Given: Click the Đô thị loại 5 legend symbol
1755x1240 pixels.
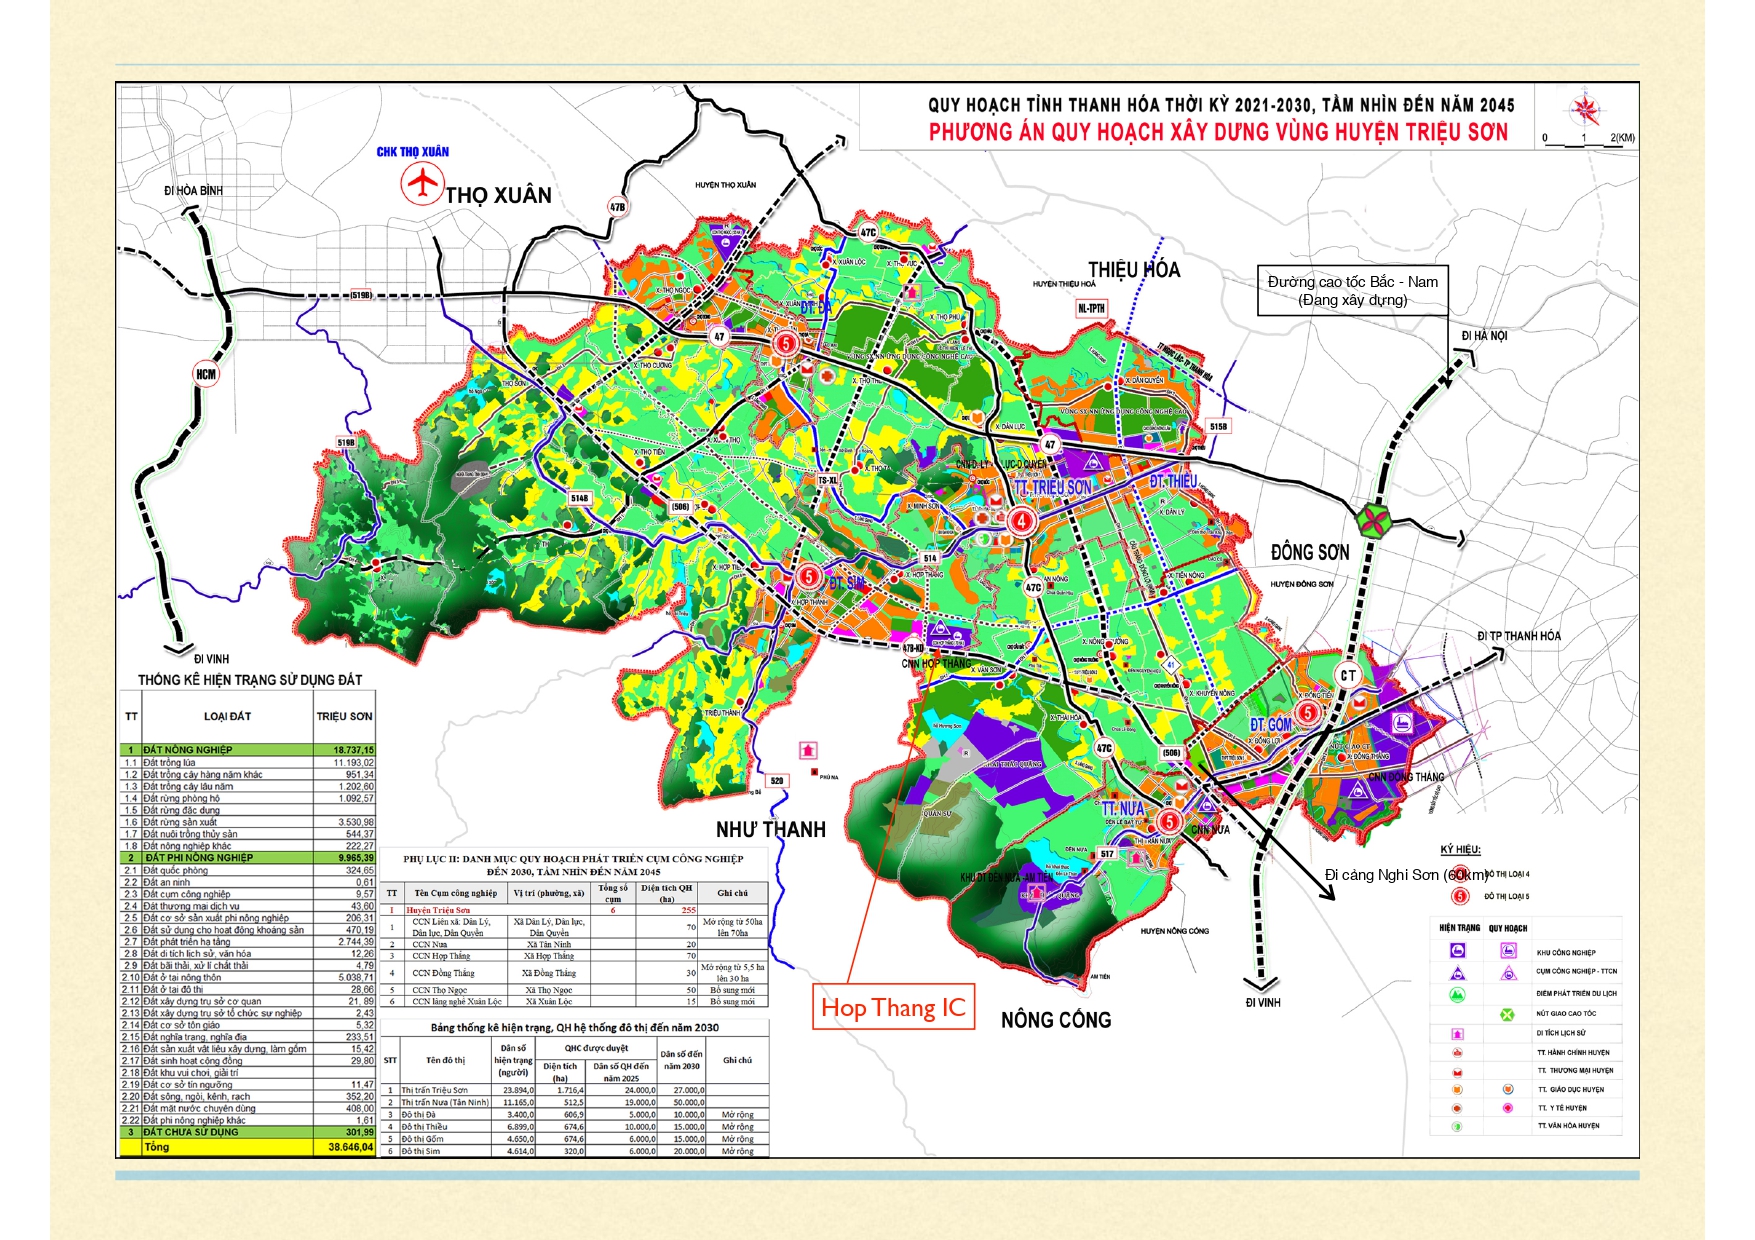Looking at the screenshot, I should (1461, 896).
